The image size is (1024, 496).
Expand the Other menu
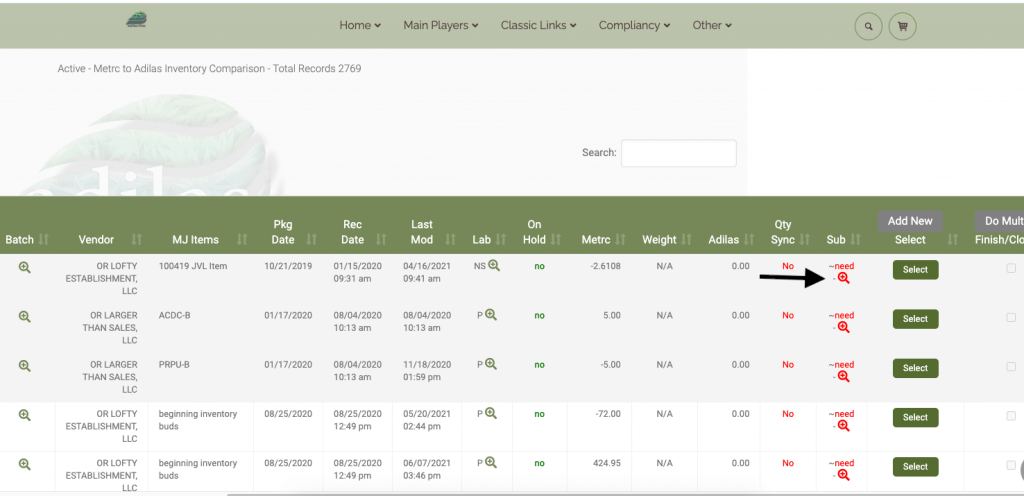pyautogui.click(x=712, y=25)
